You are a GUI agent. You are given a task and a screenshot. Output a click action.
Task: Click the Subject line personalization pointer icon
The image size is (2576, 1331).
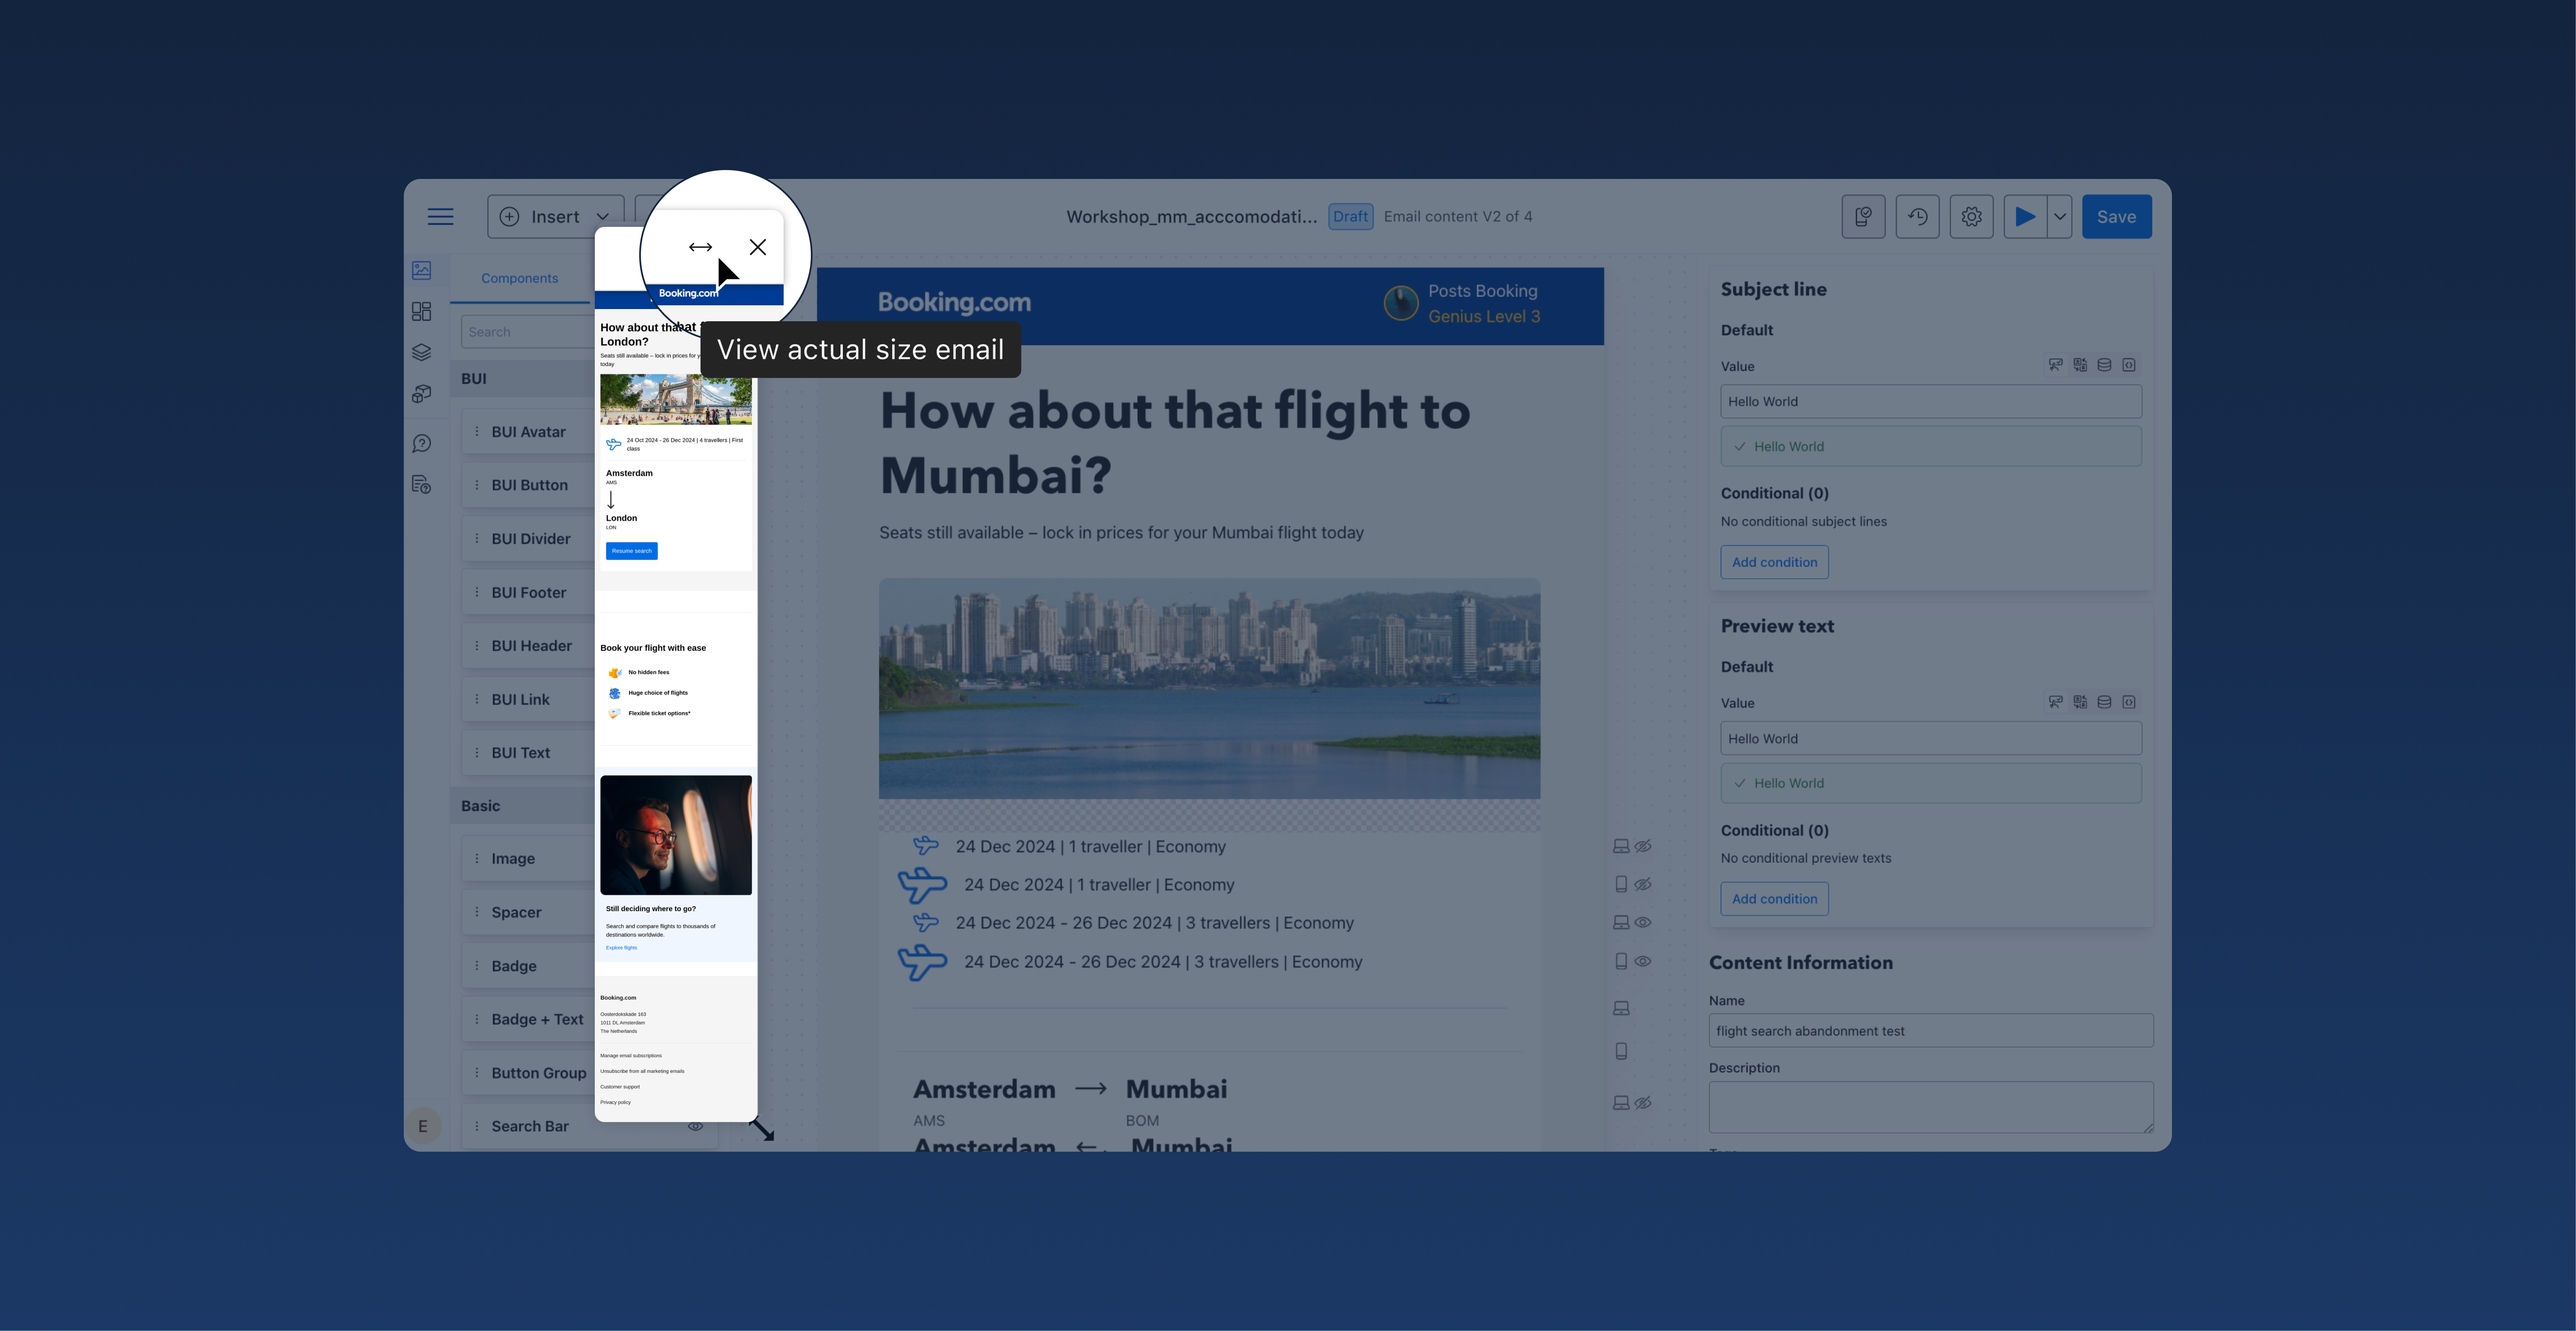point(2055,365)
